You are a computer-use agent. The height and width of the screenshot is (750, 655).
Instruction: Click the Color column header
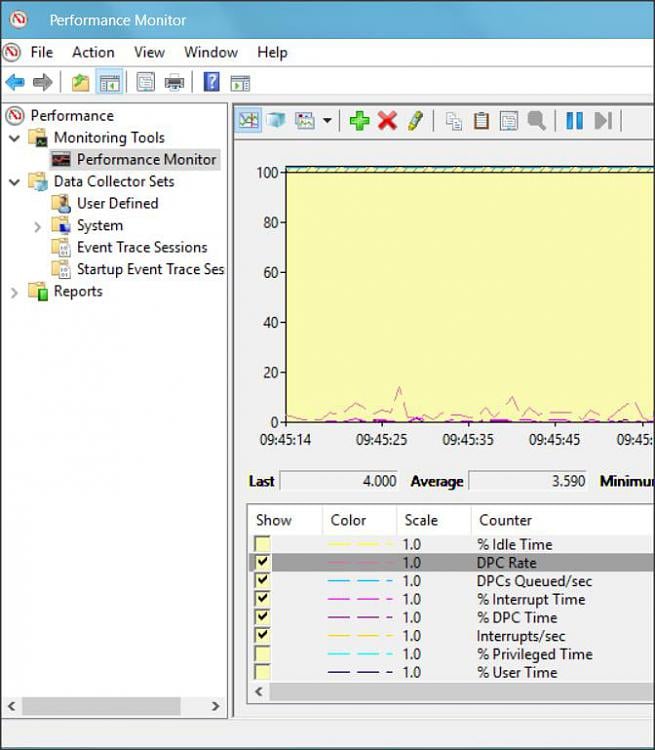pos(360,520)
